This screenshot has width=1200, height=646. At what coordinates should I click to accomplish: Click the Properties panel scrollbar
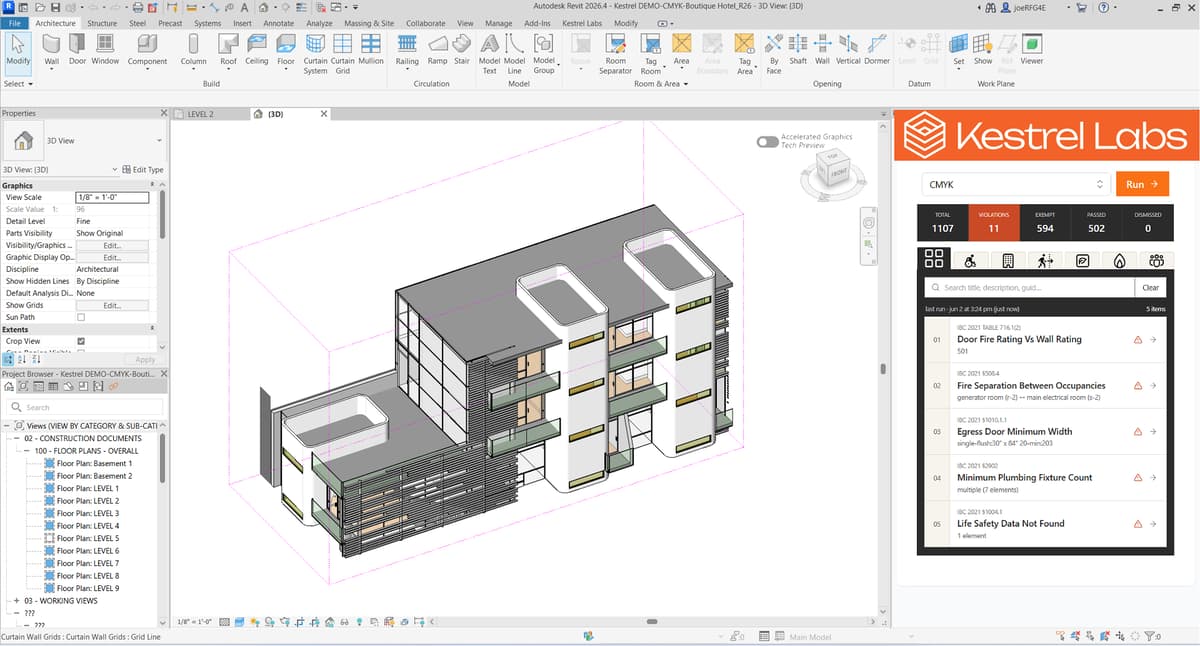[x=162, y=215]
